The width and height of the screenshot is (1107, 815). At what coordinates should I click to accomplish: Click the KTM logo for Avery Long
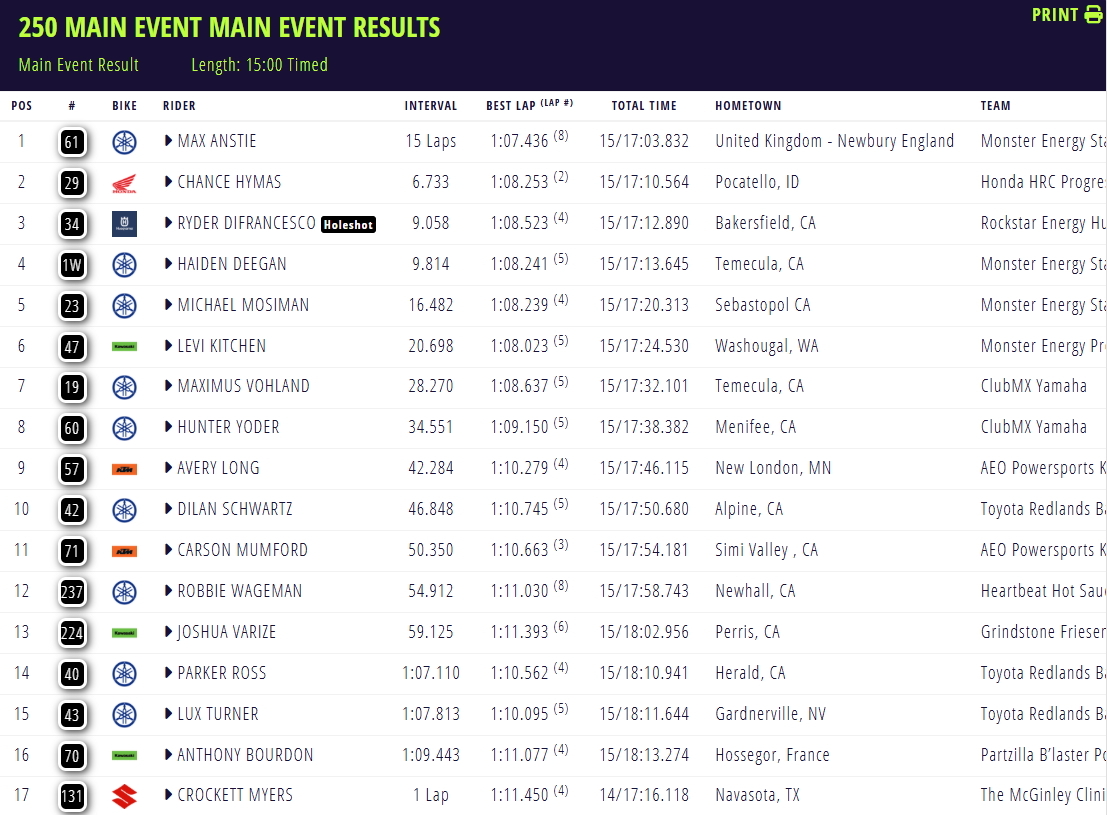124,469
